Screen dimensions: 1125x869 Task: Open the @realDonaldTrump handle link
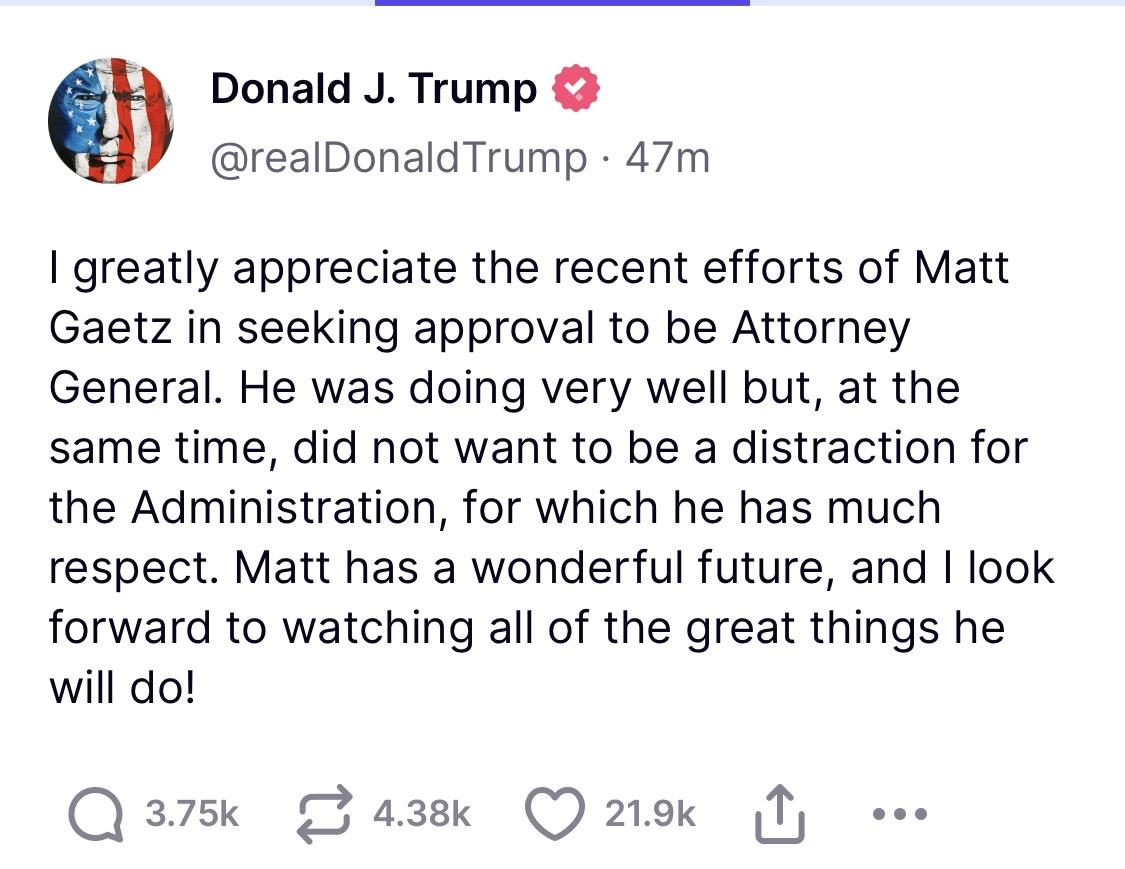click(399, 157)
